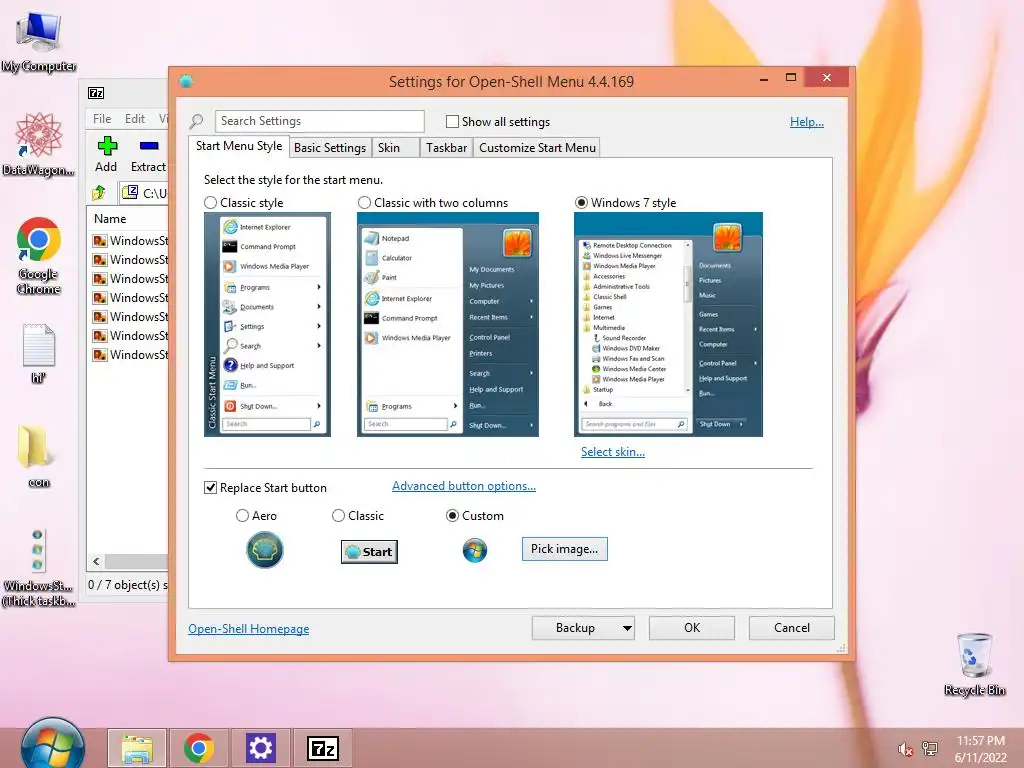Viewport: 1024px width, 768px height.
Task: Click the 7-Zip scroll left arrow
Action: coord(97,562)
